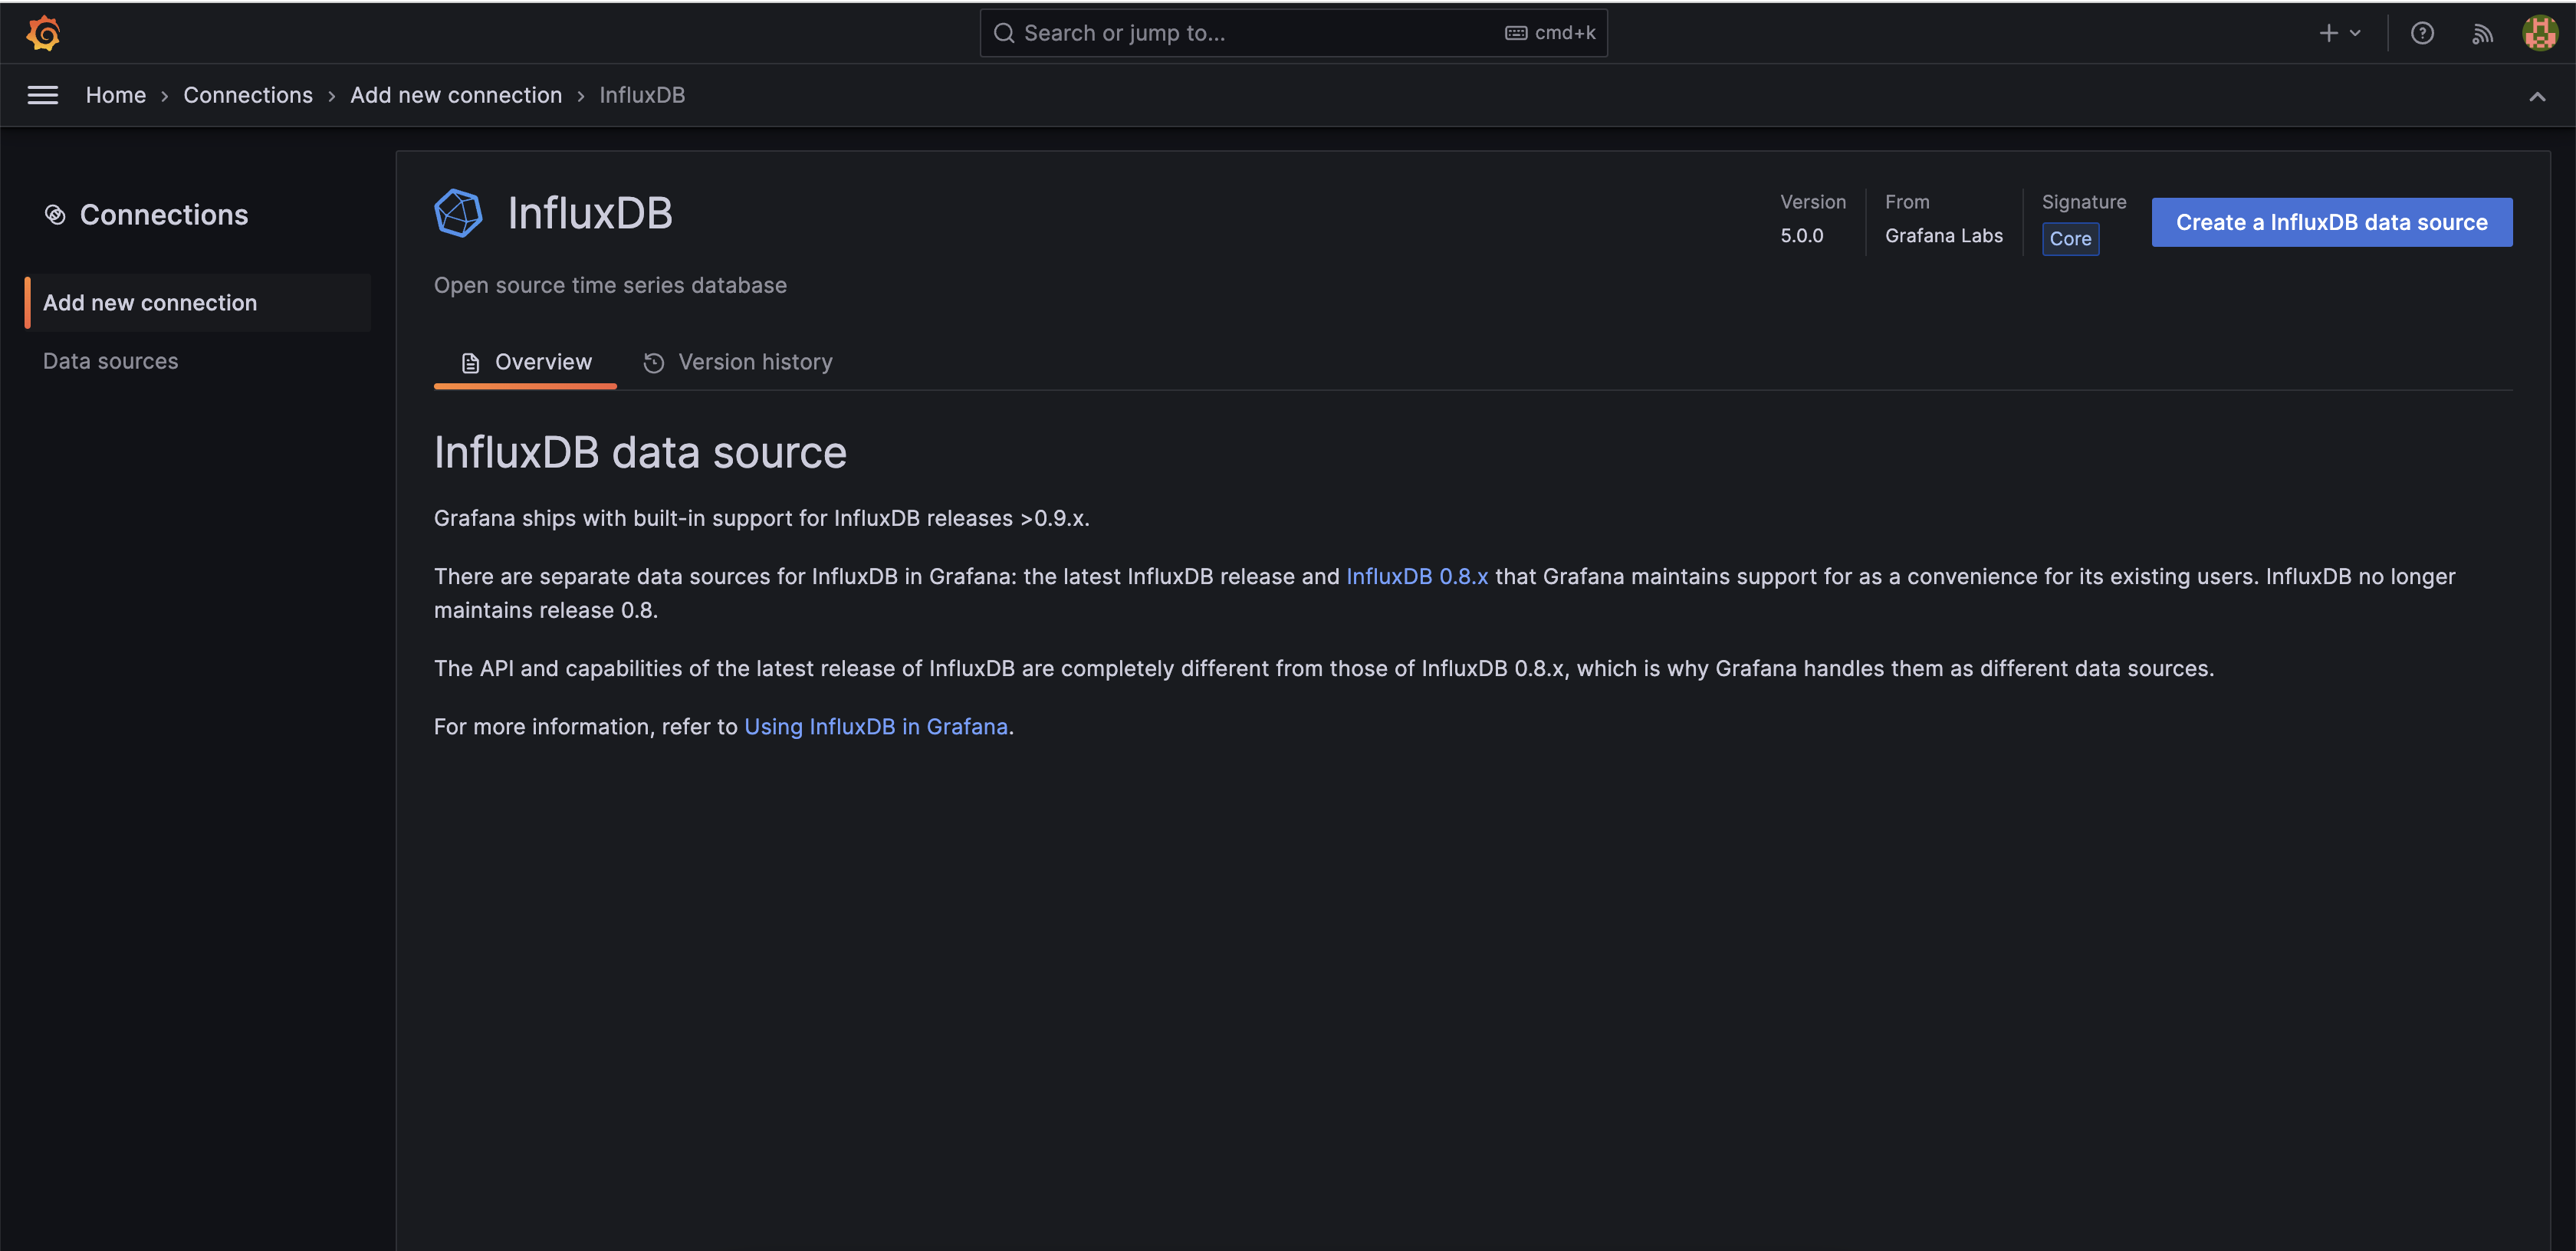Go to Data sources in sidebar
Viewport: 2576px width, 1251px height.
click(110, 361)
